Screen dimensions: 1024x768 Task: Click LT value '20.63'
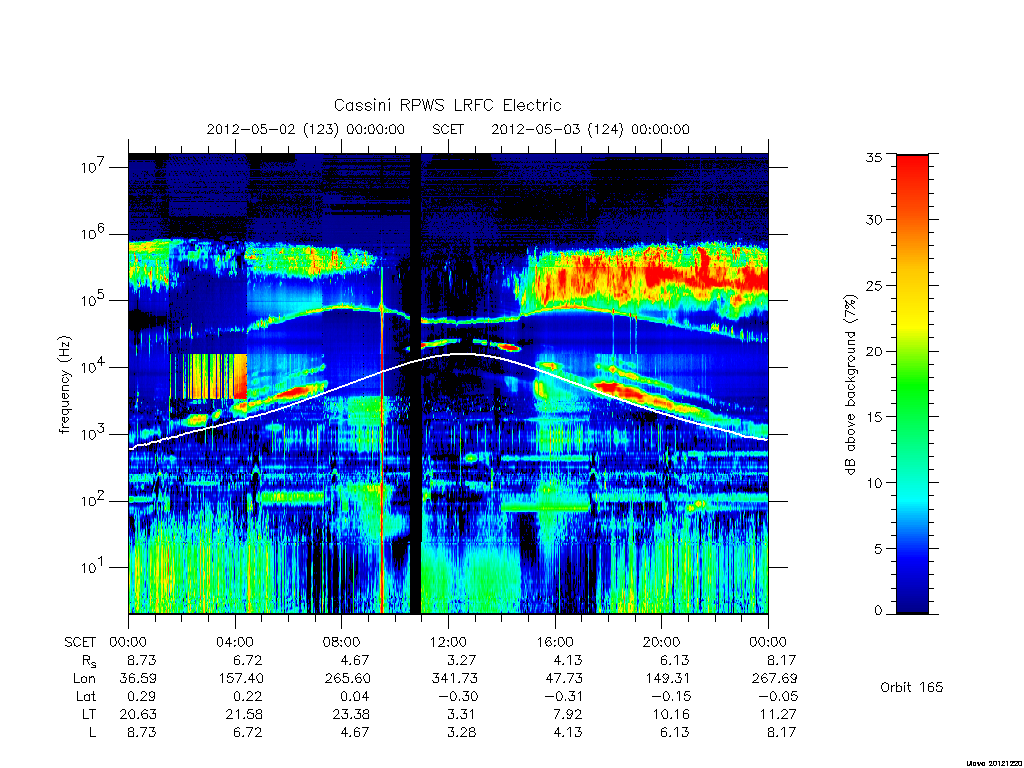coord(138,714)
